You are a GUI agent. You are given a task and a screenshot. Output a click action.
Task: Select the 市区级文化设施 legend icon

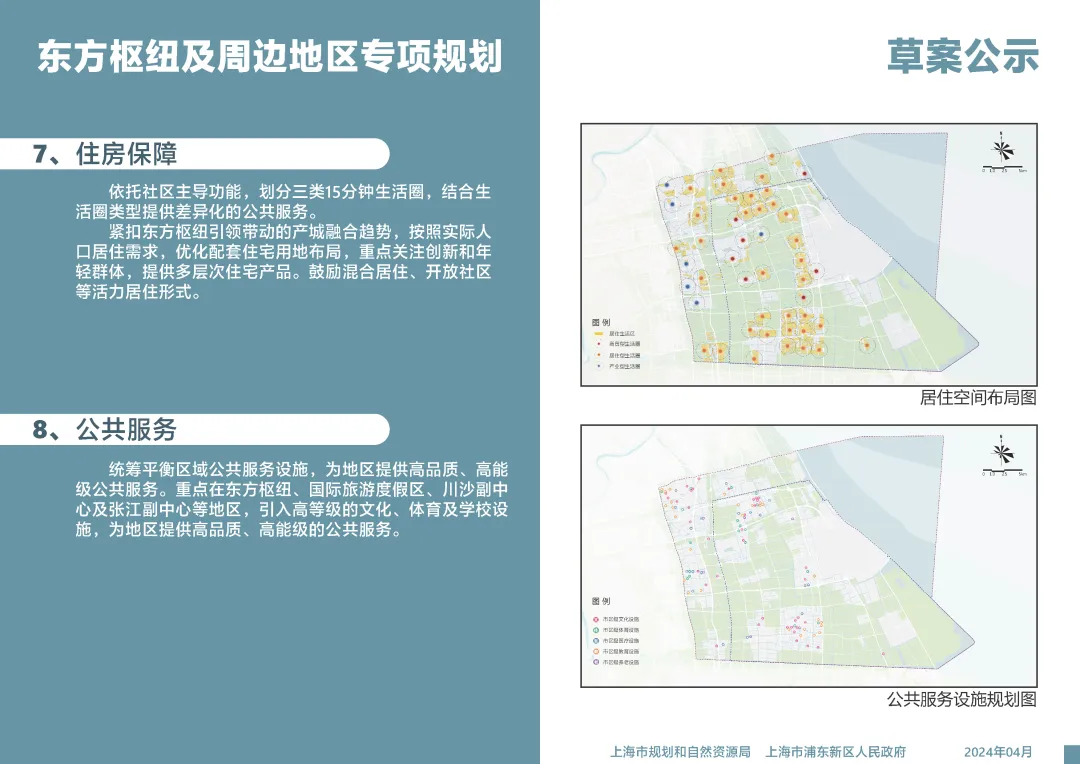596,620
